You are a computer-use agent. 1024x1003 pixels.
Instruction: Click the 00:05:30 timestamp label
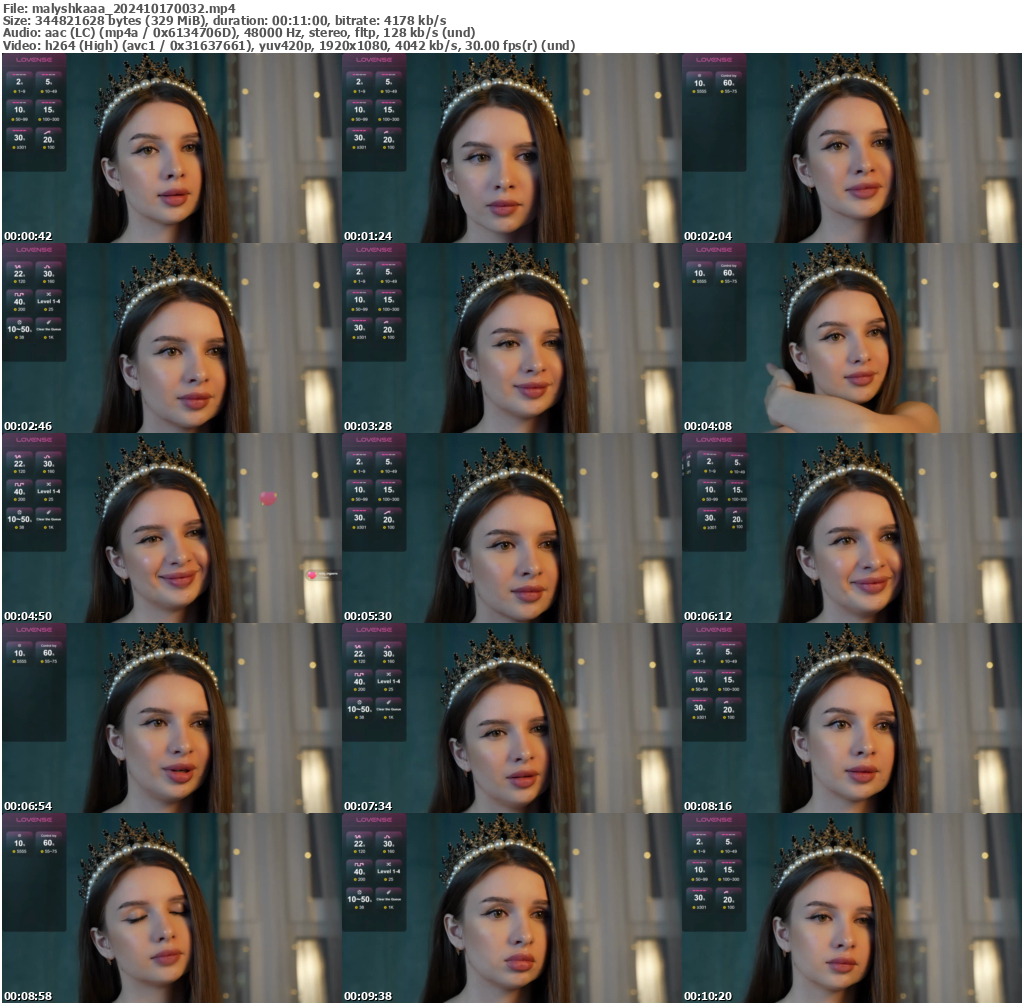coord(368,616)
